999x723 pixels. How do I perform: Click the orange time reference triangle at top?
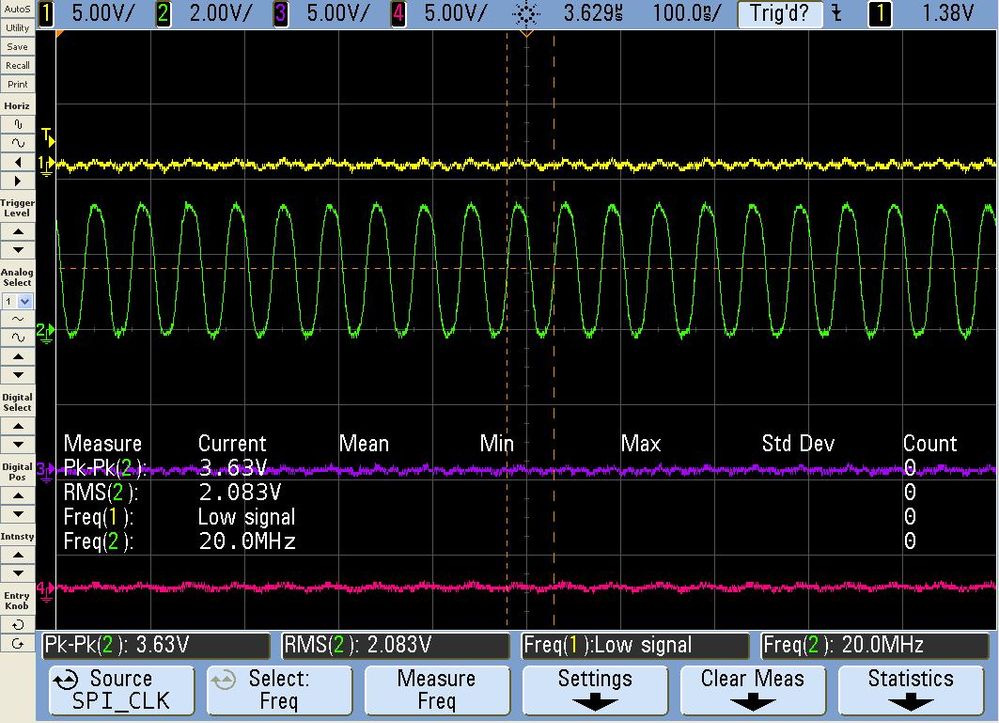526,32
